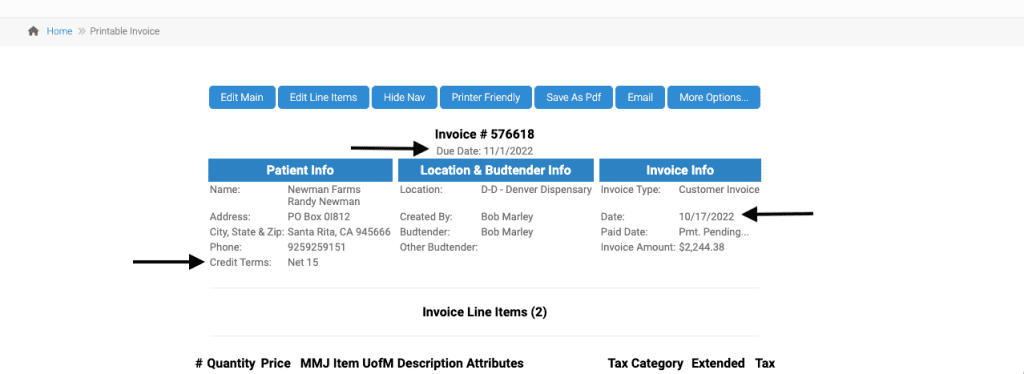
Task: Click the invoice date 10/17/2022
Action: 707,216
